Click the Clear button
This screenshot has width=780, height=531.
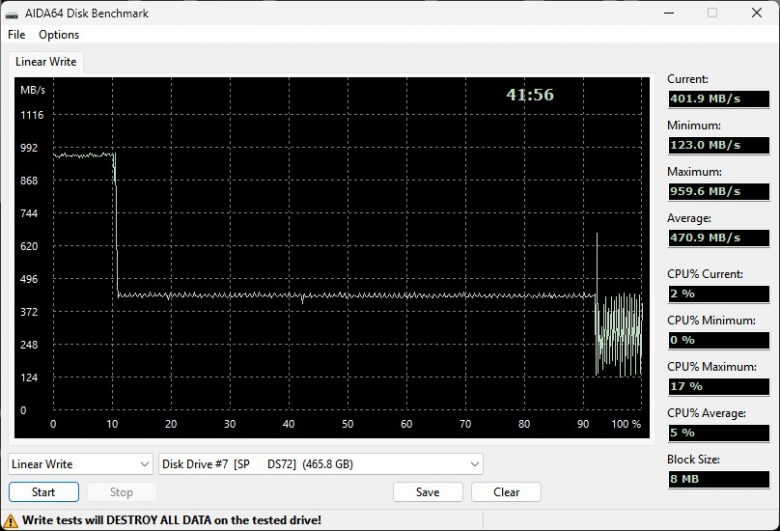coord(506,492)
